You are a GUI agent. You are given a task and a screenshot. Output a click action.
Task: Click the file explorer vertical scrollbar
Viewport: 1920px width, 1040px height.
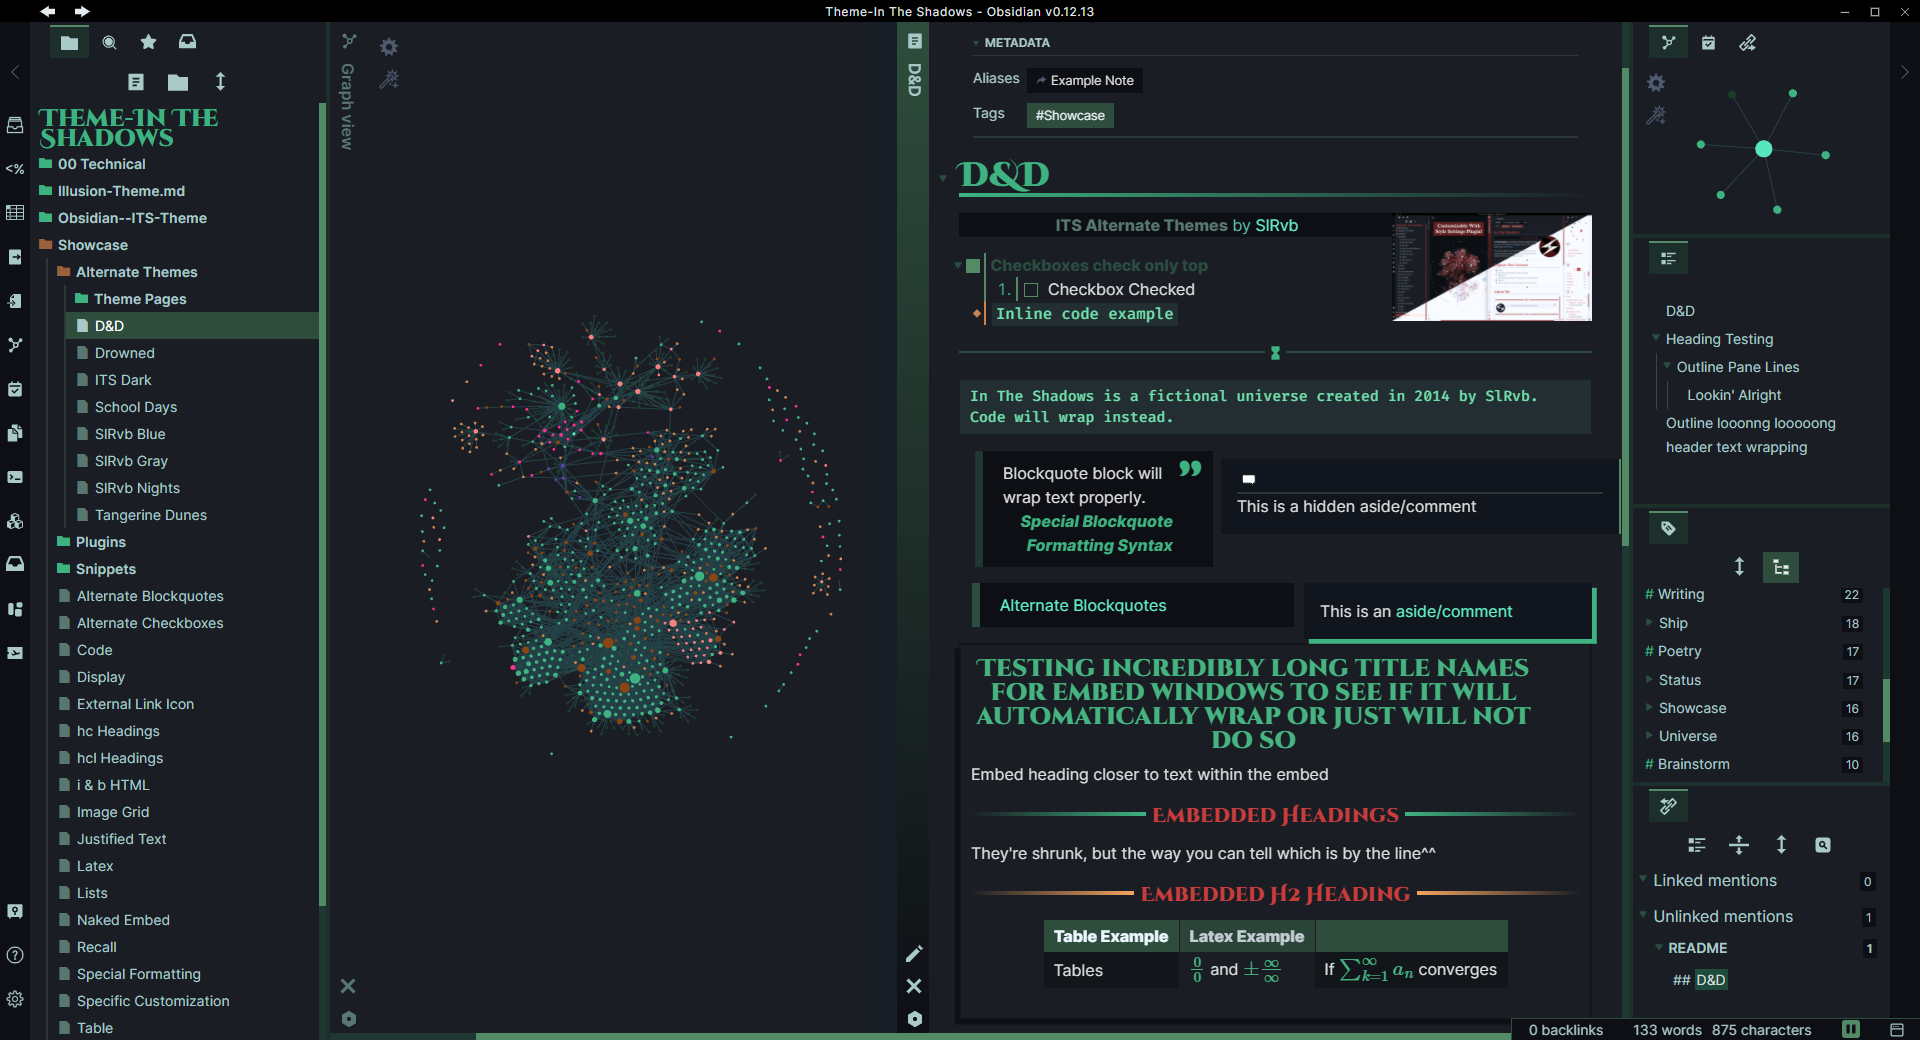(x=322, y=505)
